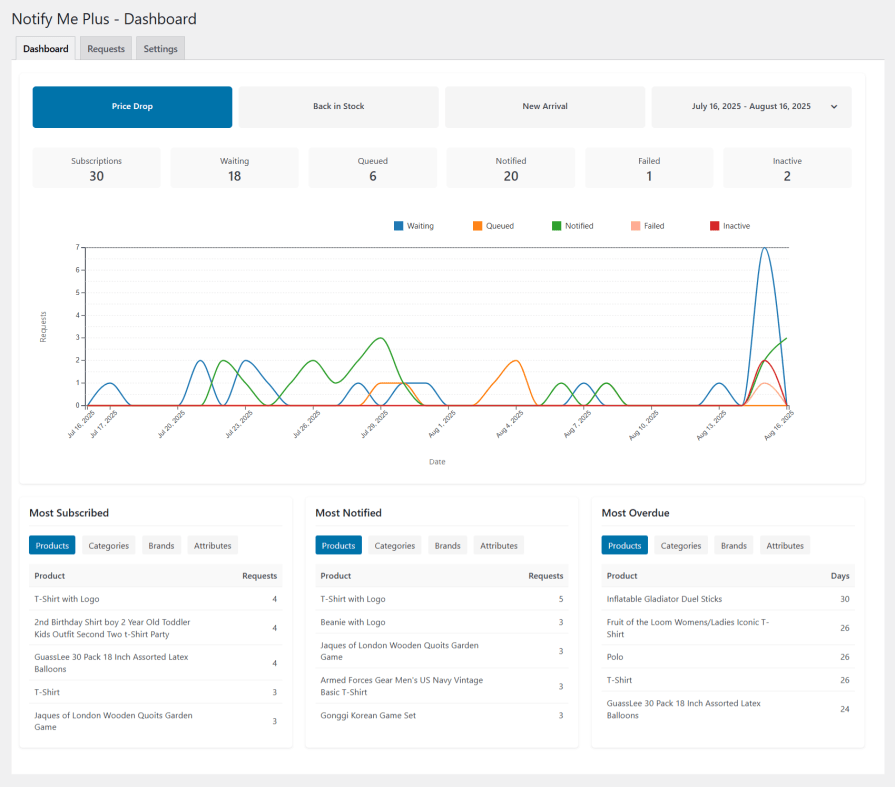This screenshot has height=787, width=895.
Task: Hide the Notified series in chart legend
Action: [578, 226]
